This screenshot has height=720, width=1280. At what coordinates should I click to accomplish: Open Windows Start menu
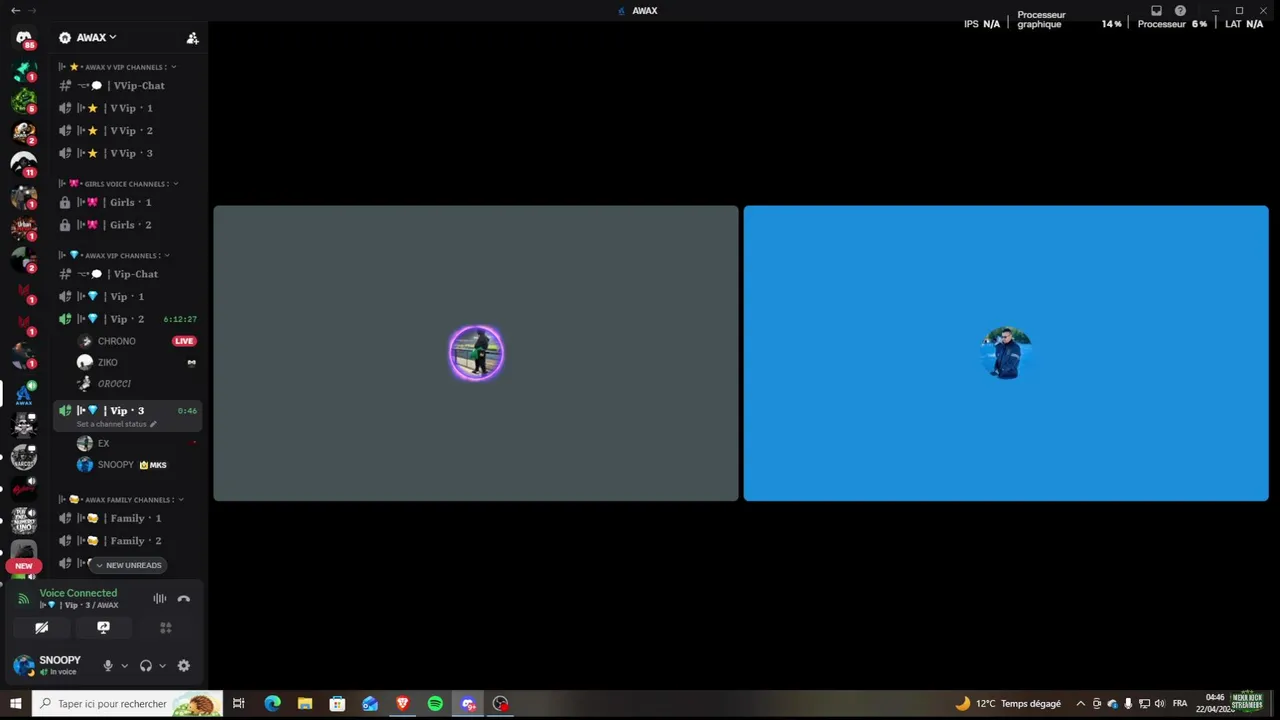[x=15, y=704]
